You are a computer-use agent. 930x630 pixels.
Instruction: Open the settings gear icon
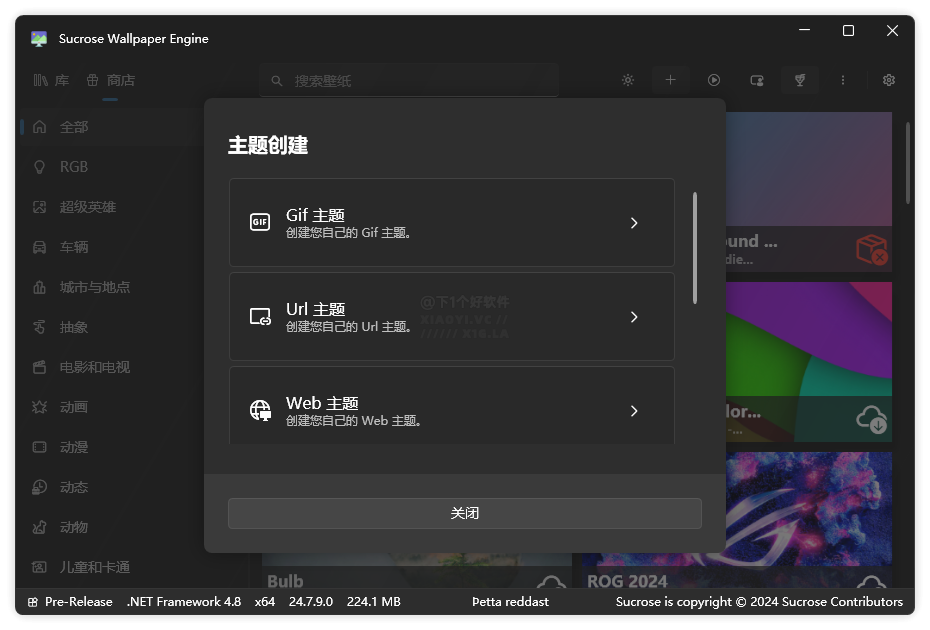pyautogui.click(x=888, y=80)
